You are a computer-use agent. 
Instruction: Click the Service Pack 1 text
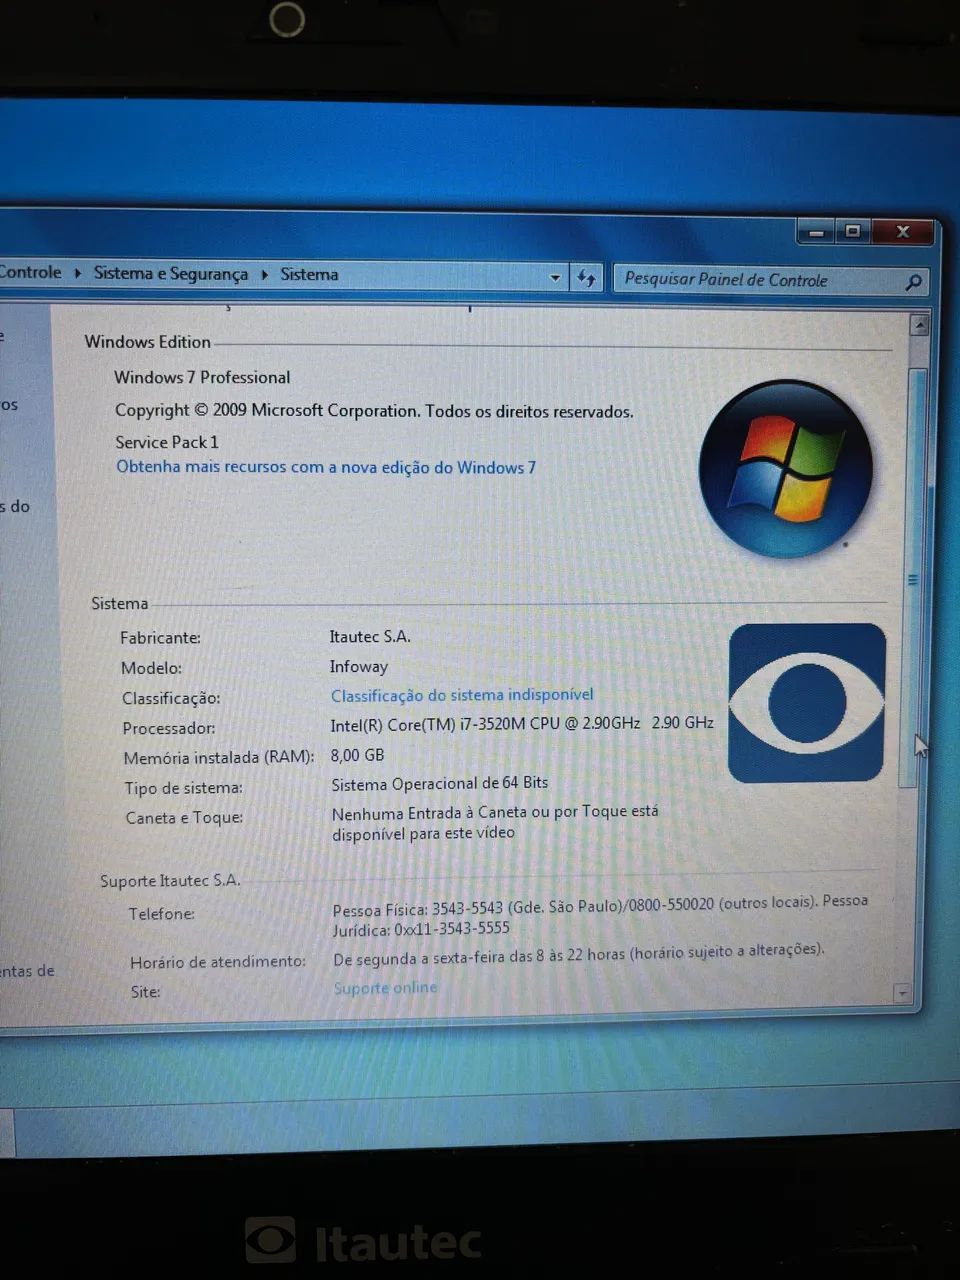[166, 442]
